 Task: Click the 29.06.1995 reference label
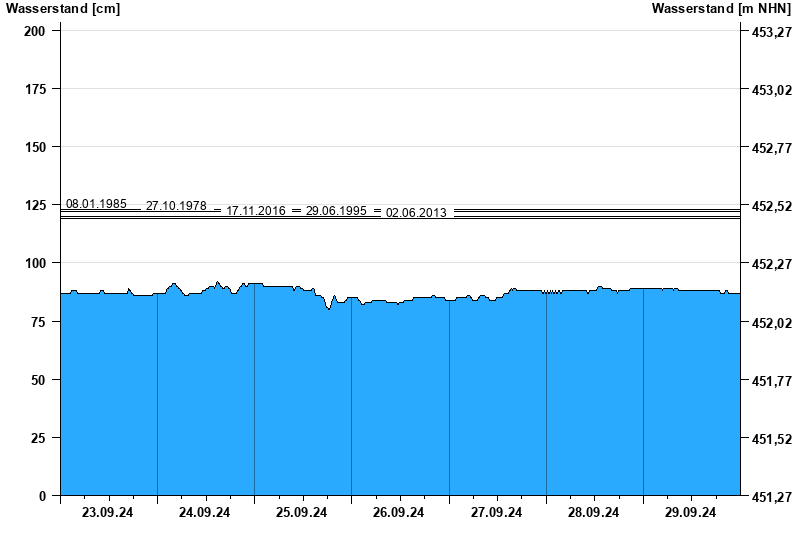(336, 211)
